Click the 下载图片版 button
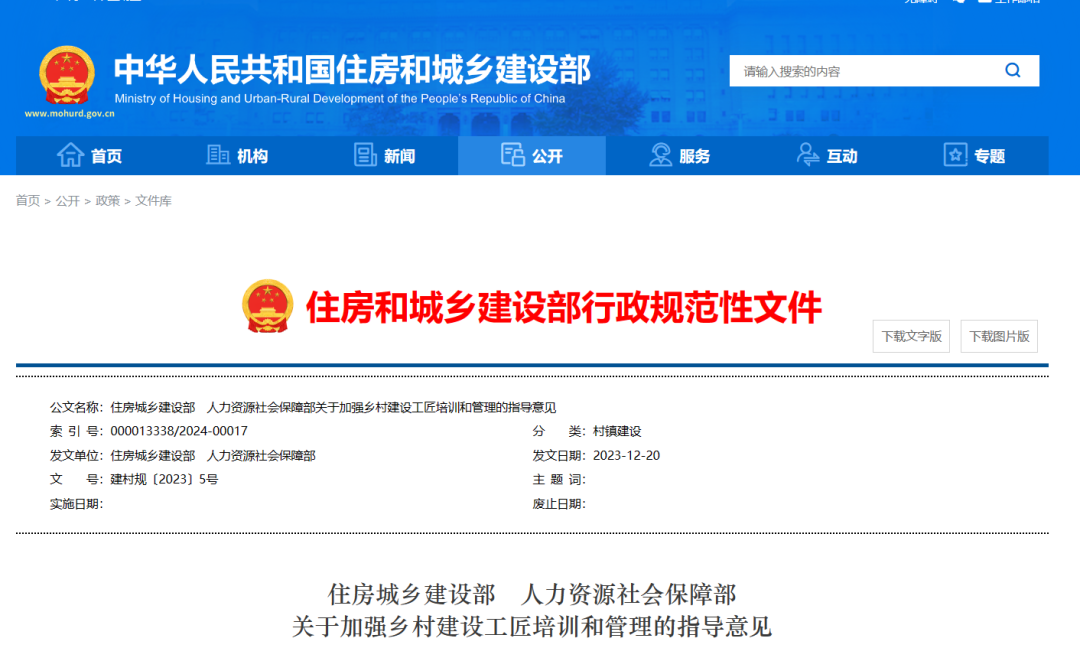The width and height of the screenshot is (1080, 648). pos(999,336)
